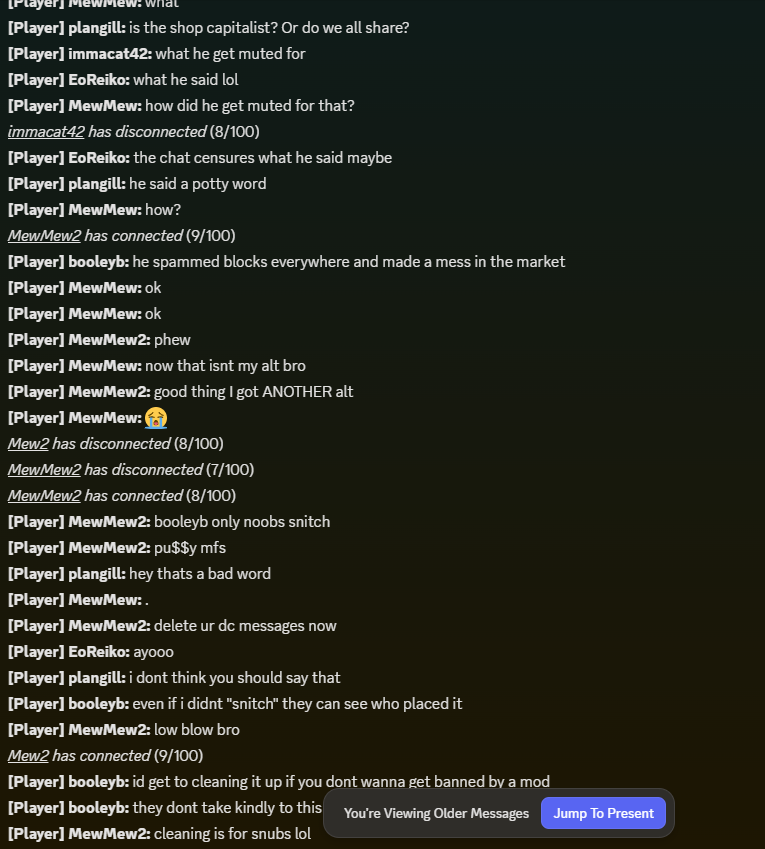
Task: Click MewMew2 link in first connected notice (9/100)
Action: [44, 236]
